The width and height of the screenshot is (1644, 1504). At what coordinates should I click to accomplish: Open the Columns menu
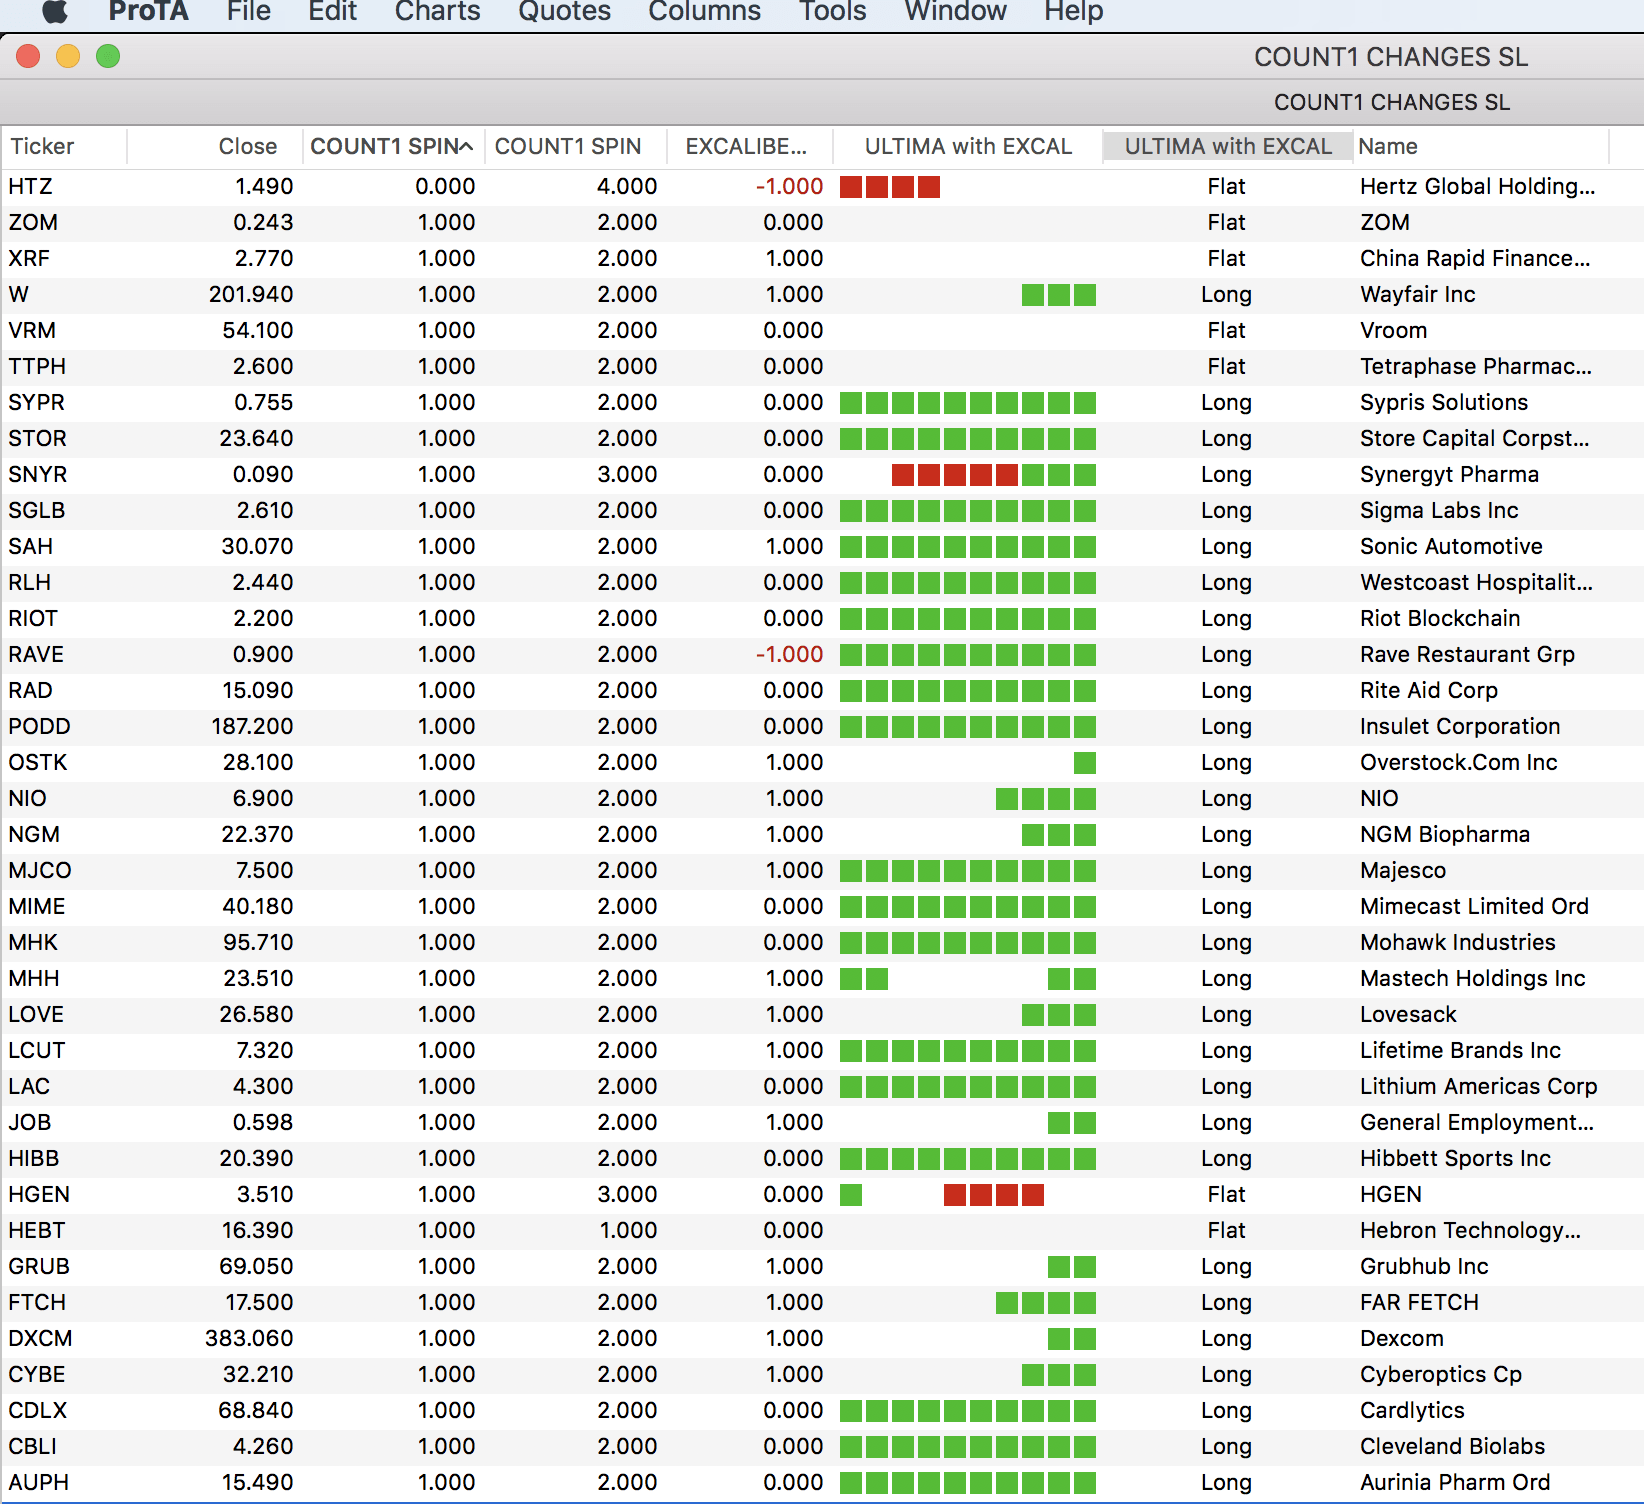point(704,11)
